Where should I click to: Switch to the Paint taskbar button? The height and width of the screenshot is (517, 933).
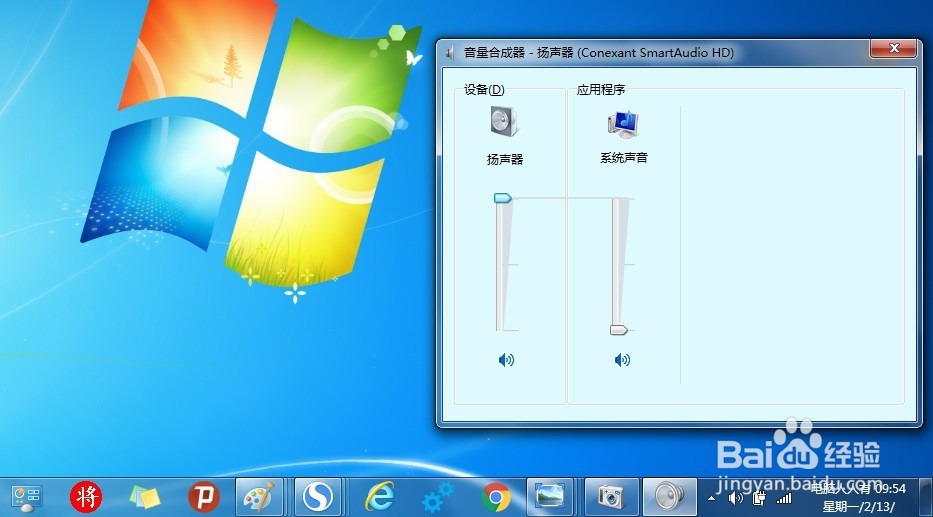click(259, 497)
